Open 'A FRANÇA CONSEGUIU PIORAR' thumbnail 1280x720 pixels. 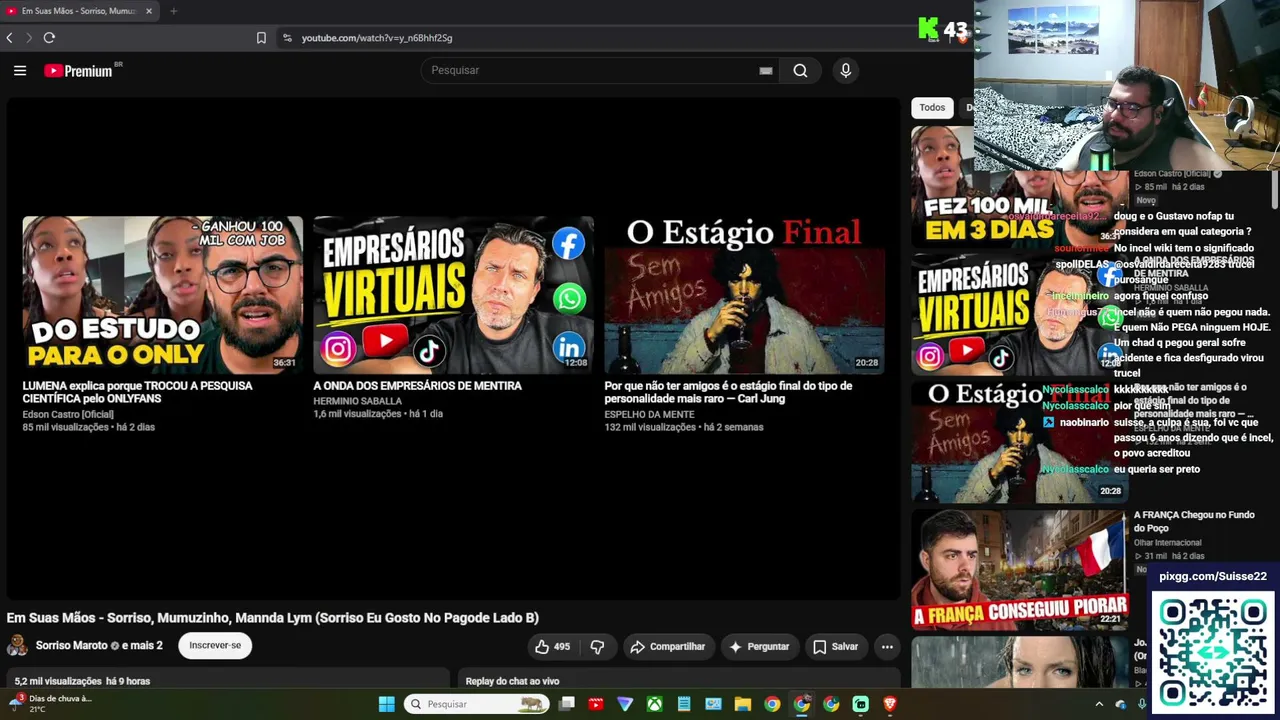pyautogui.click(x=1018, y=570)
